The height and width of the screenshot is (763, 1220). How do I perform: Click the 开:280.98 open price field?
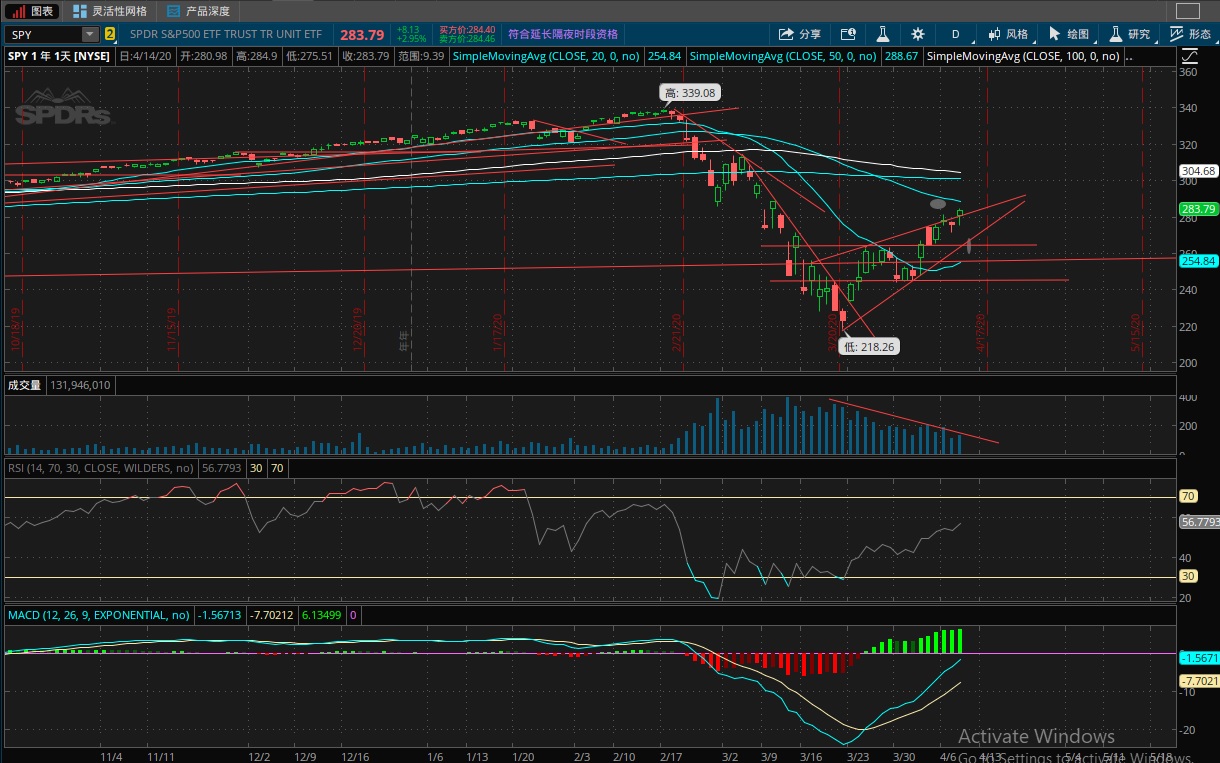(204, 56)
